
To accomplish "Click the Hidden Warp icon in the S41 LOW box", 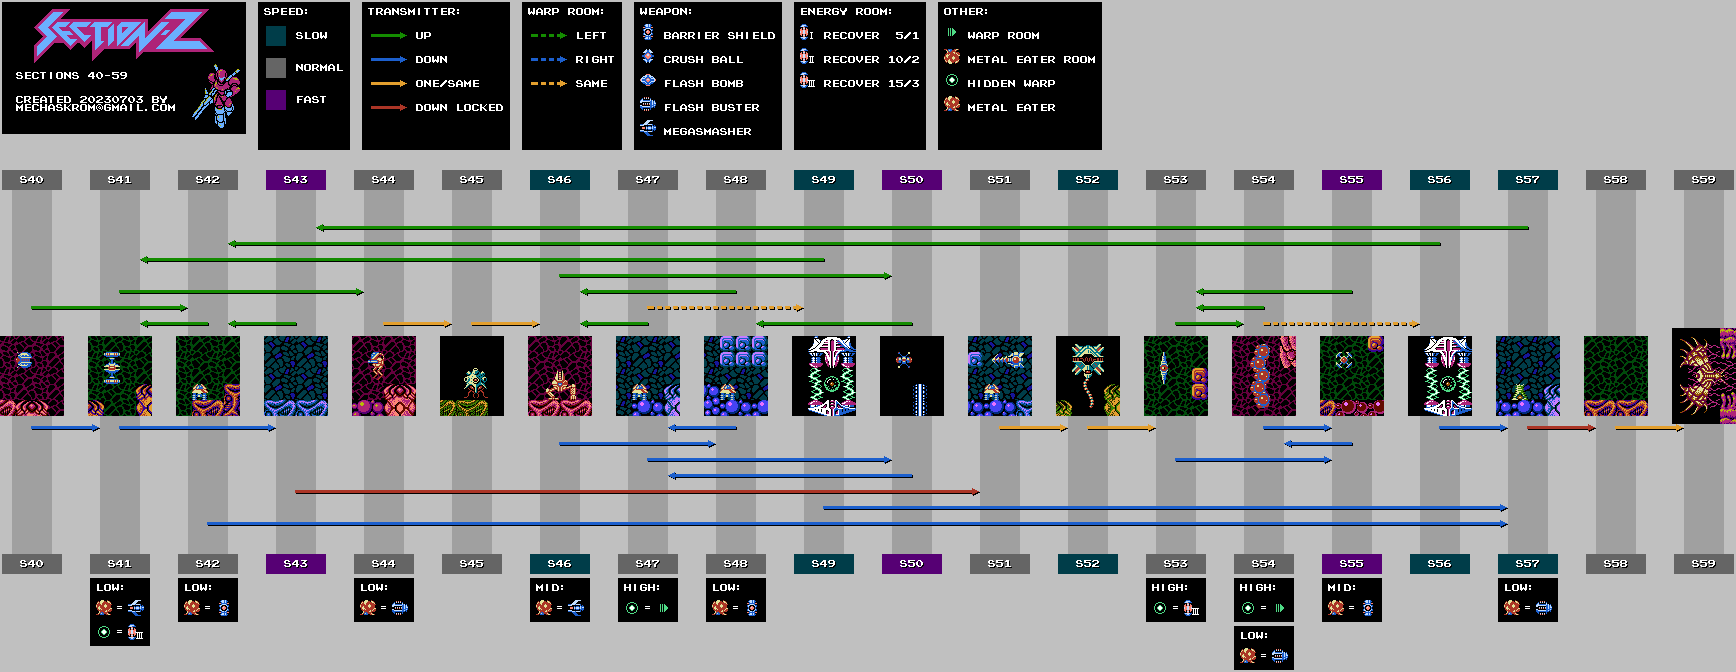I will pyautogui.click(x=104, y=631).
